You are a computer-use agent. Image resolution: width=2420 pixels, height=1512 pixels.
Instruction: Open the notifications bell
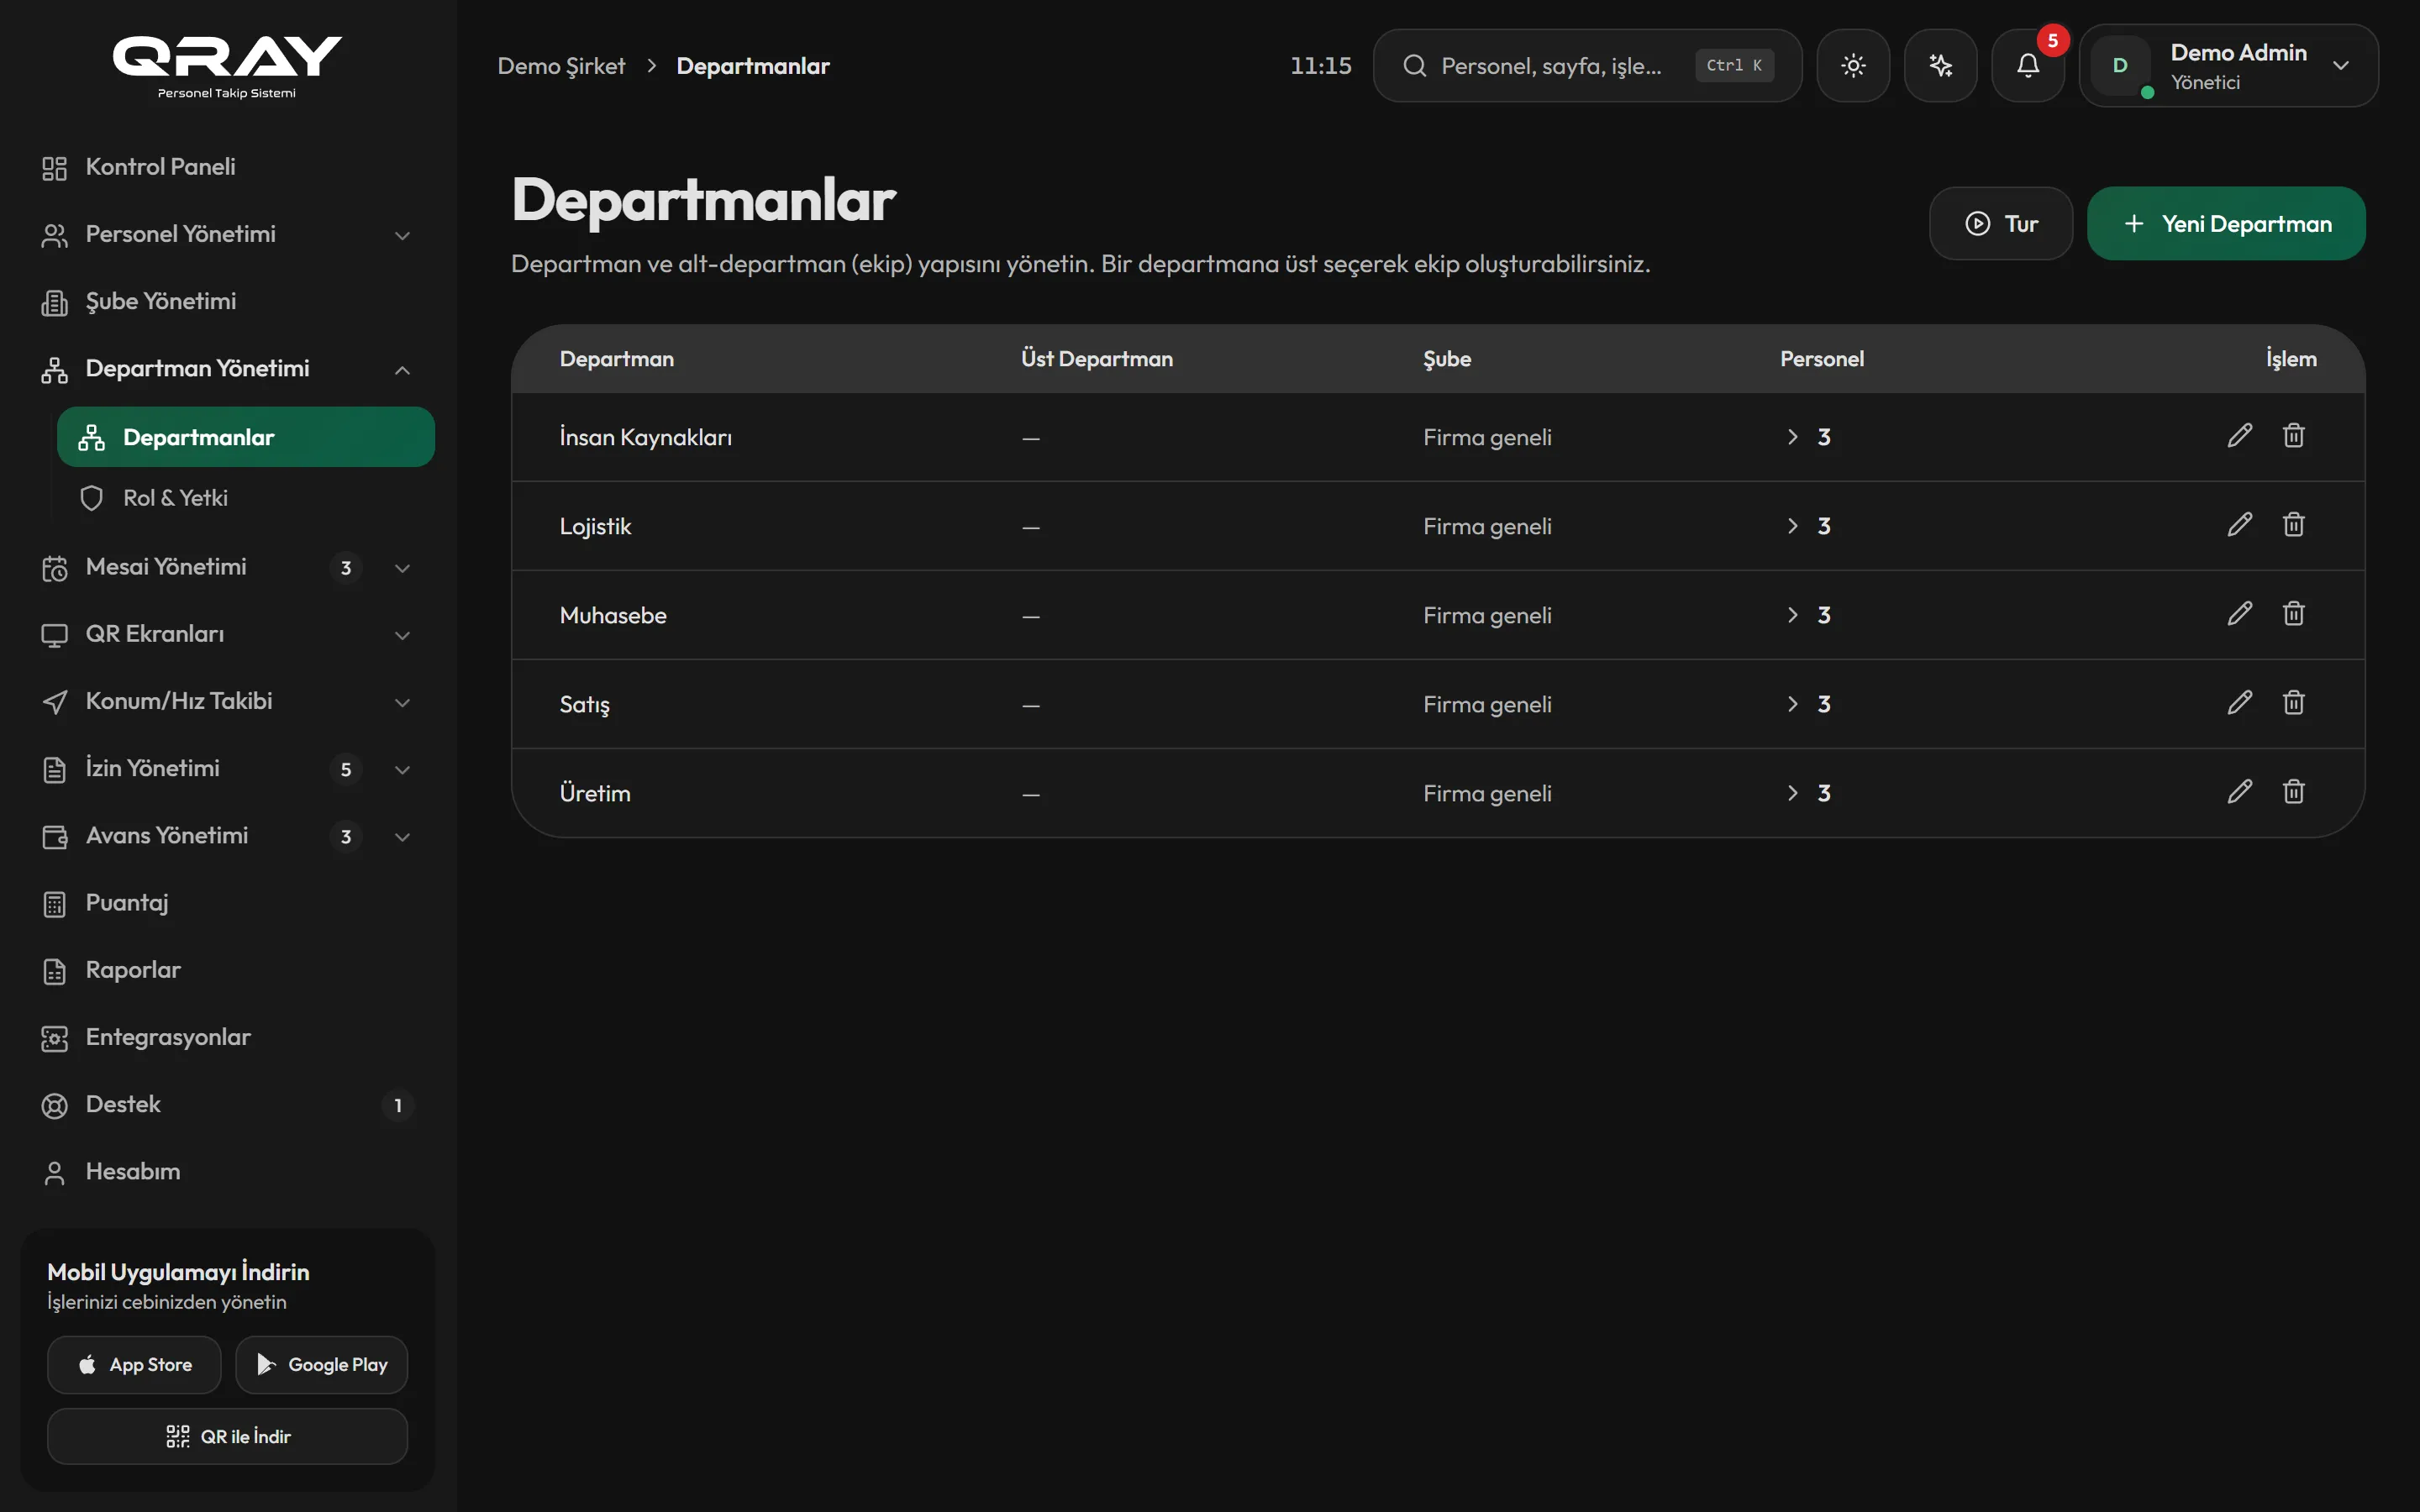click(x=2027, y=66)
